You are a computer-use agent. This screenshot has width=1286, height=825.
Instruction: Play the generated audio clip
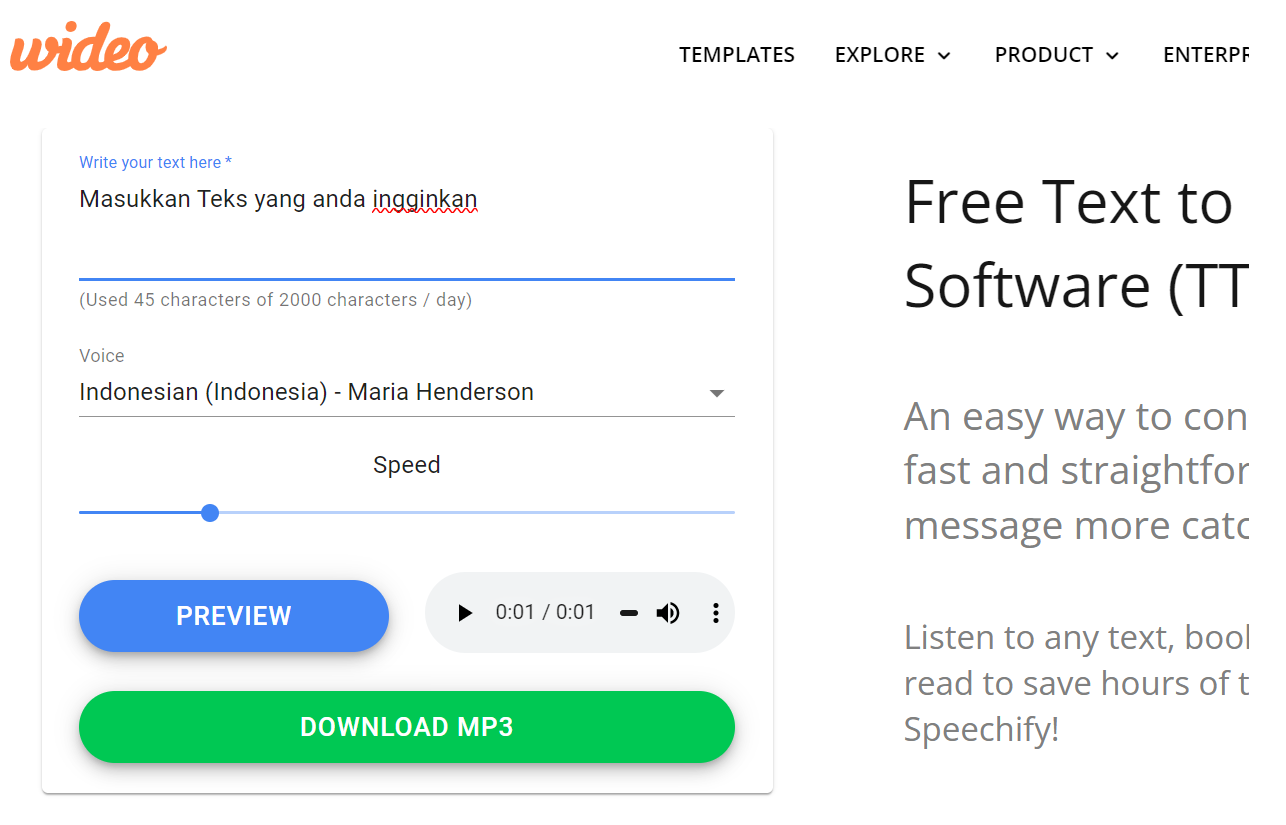pyautogui.click(x=465, y=613)
